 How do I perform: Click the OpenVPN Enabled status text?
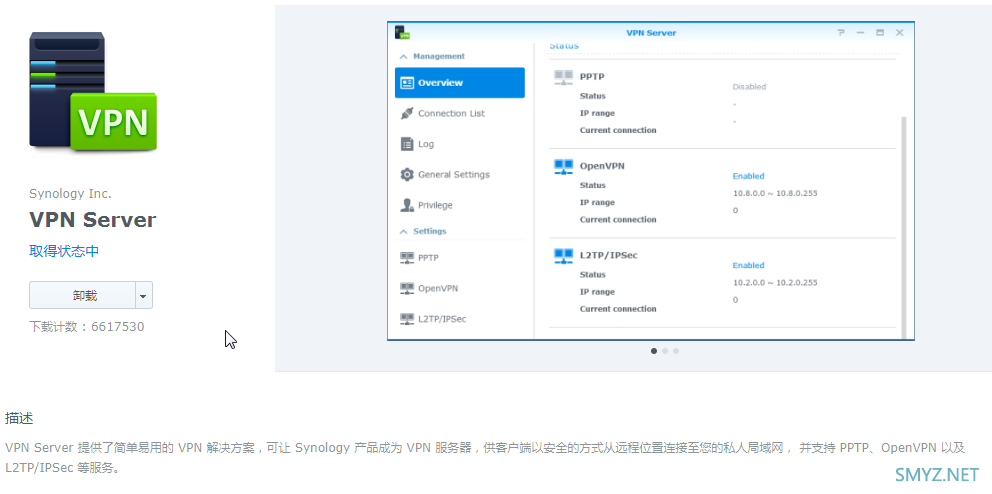pos(748,176)
